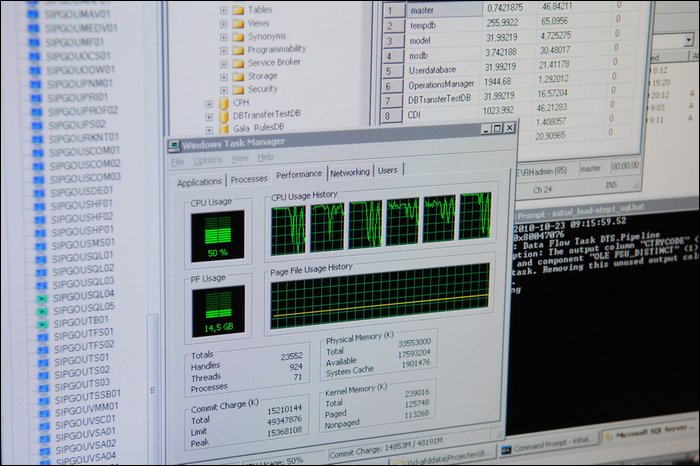Click the Microsoft SQL Server taskbar button
Screen dimensions: 700x466
[648, 435]
